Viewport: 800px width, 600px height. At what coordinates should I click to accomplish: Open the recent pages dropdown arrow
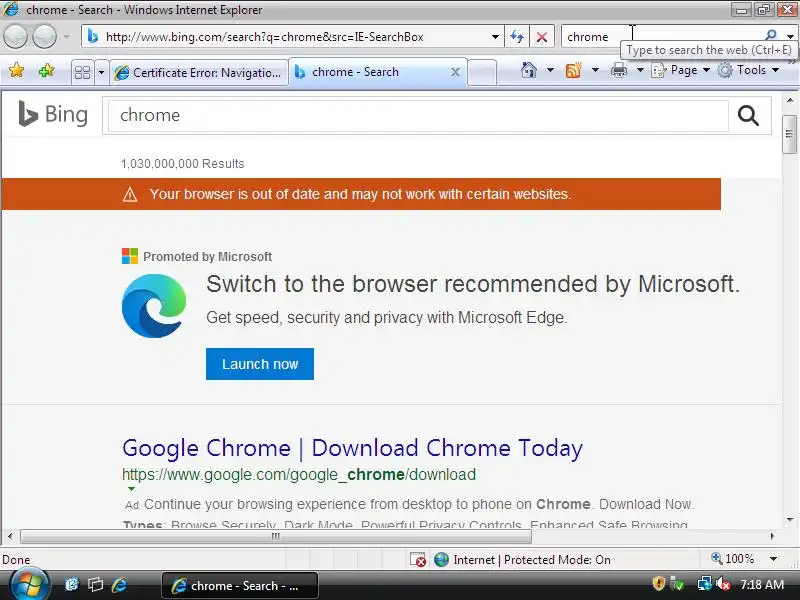click(x=66, y=37)
